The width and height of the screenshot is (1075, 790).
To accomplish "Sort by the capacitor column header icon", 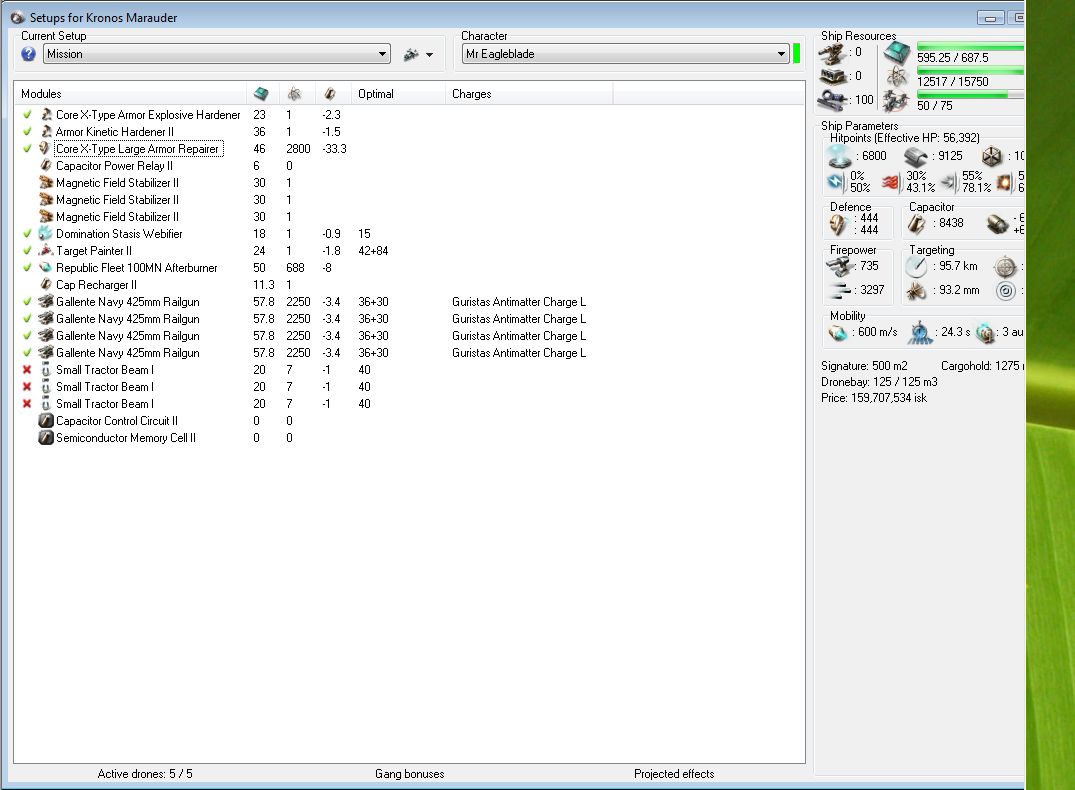I will [x=330, y=94].
